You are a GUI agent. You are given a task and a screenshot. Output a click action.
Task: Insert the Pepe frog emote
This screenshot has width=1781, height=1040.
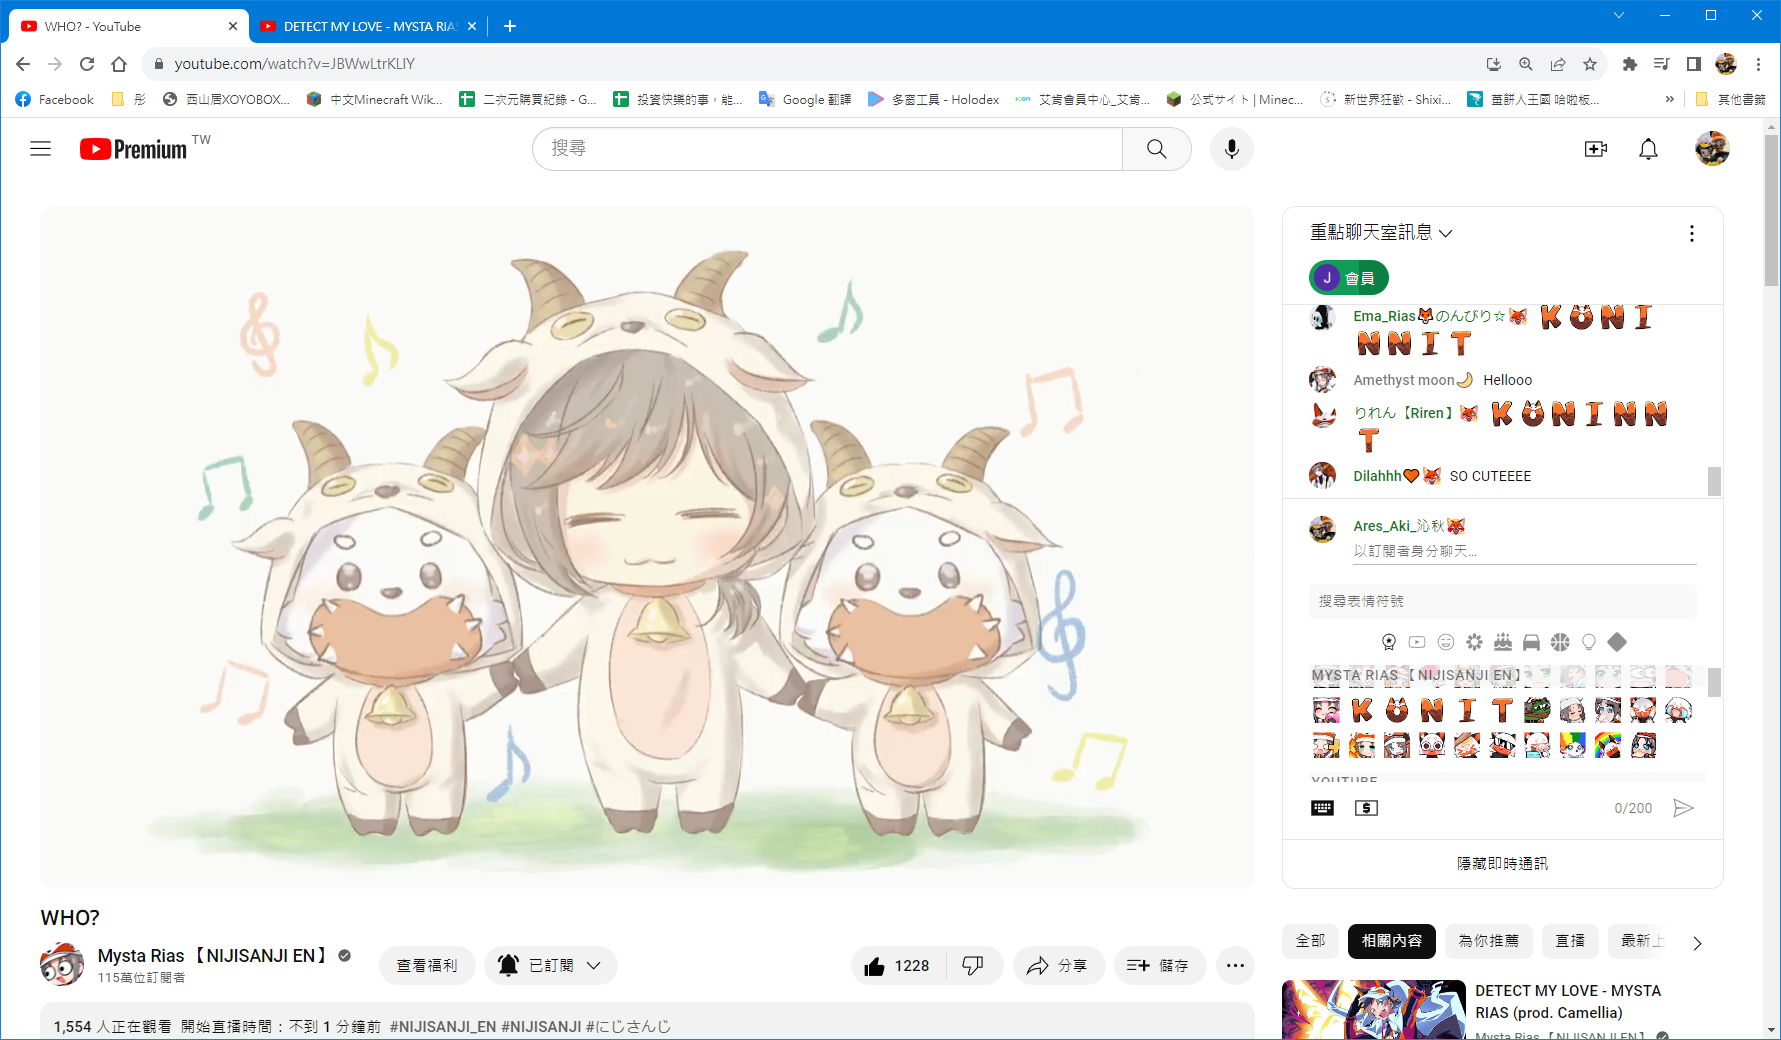pos(1537,710)
